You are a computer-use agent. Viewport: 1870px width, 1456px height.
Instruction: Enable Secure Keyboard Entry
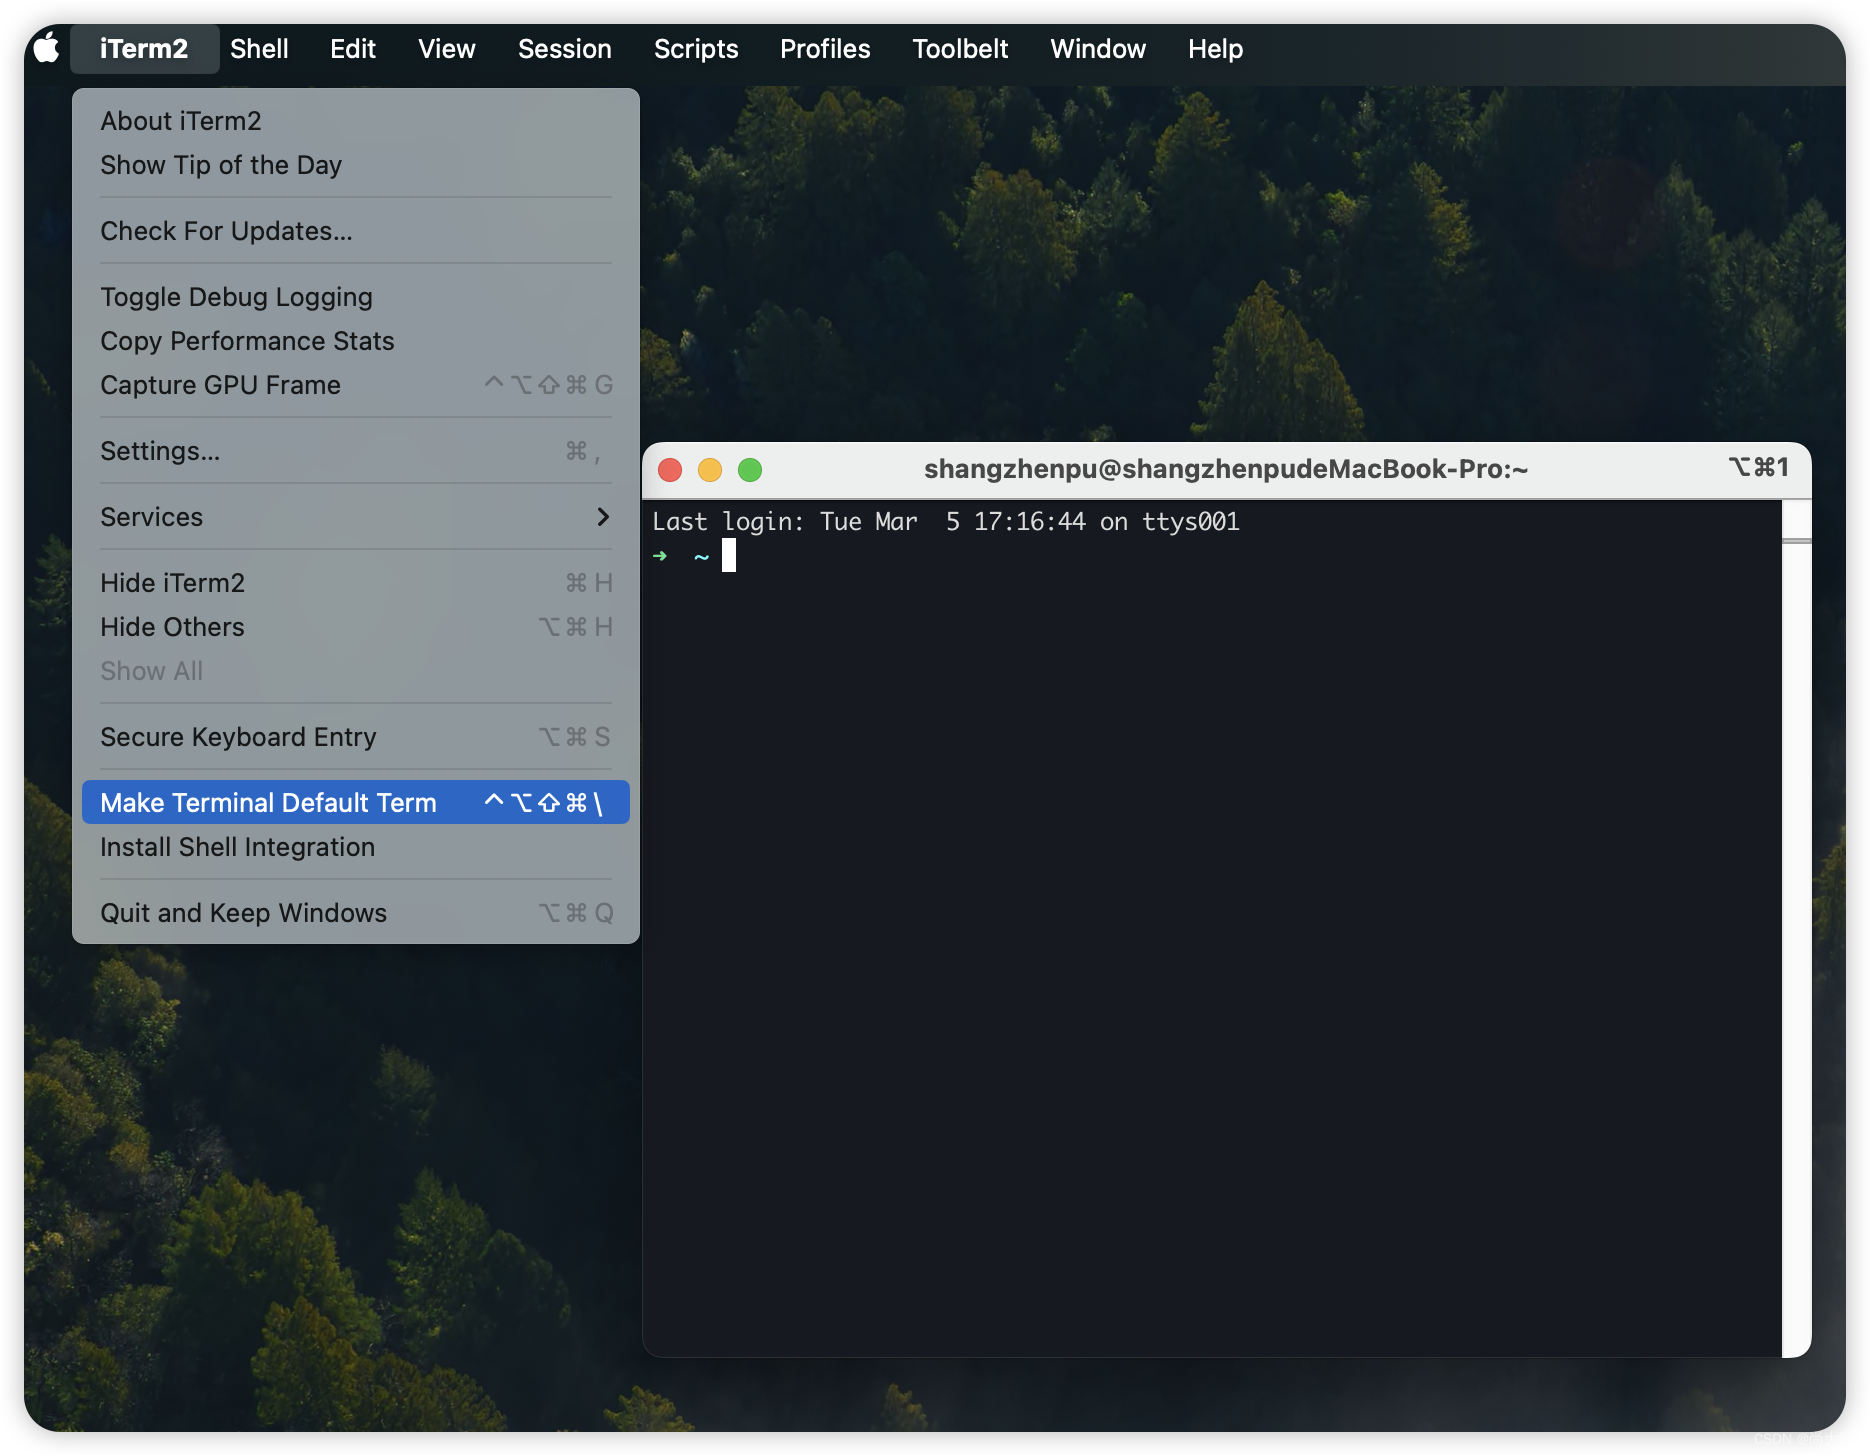(x=238, y=737)
